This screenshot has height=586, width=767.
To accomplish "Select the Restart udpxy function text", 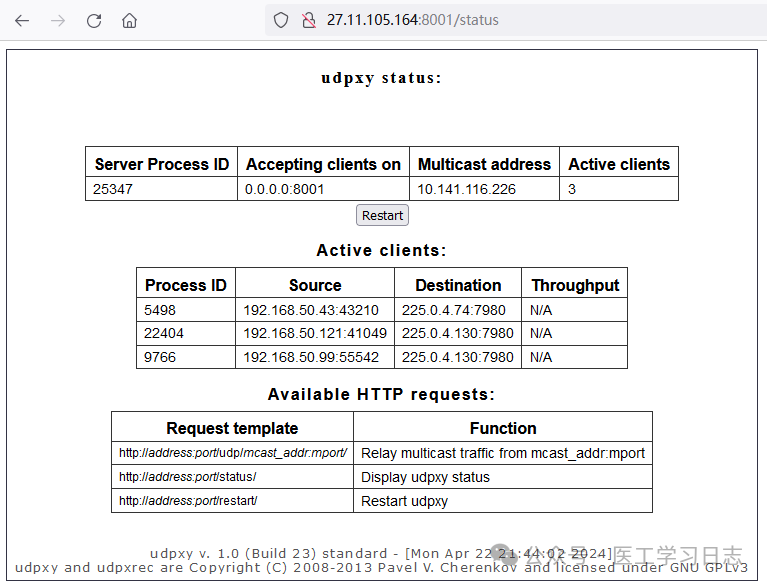I will point(405,501).
